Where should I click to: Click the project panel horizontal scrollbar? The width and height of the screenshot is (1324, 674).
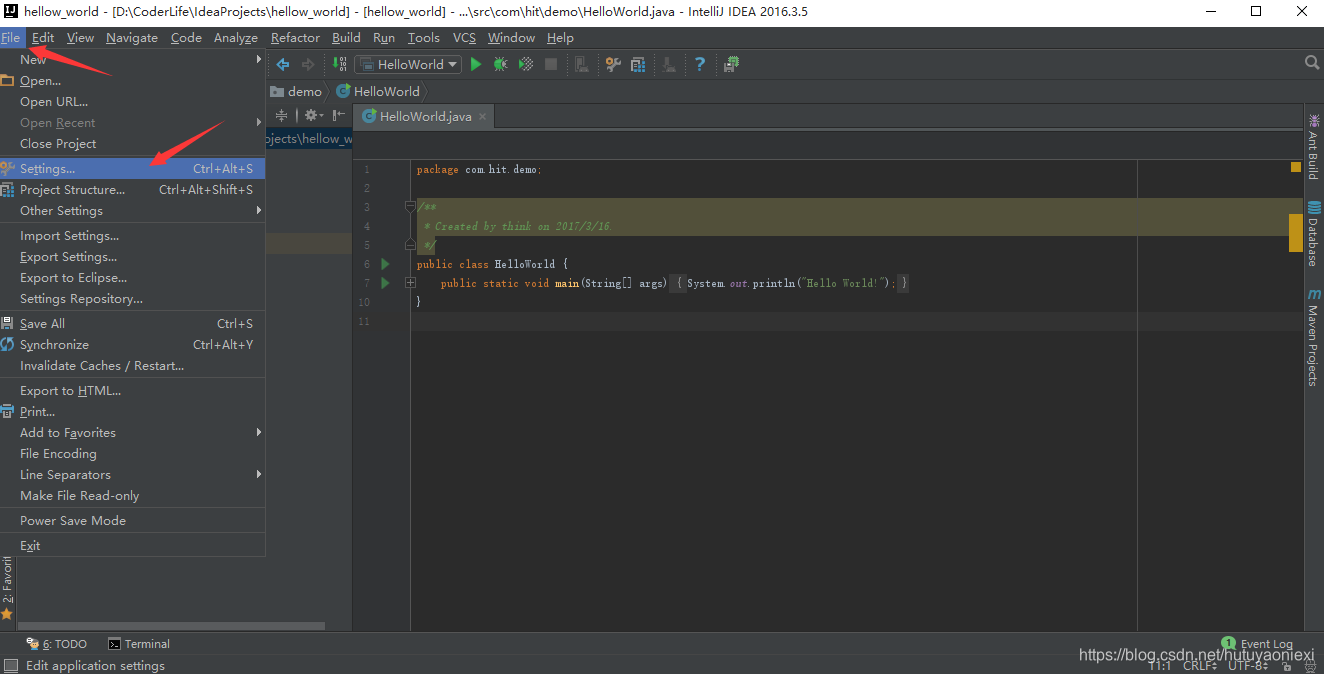click(x=171, y=626)
